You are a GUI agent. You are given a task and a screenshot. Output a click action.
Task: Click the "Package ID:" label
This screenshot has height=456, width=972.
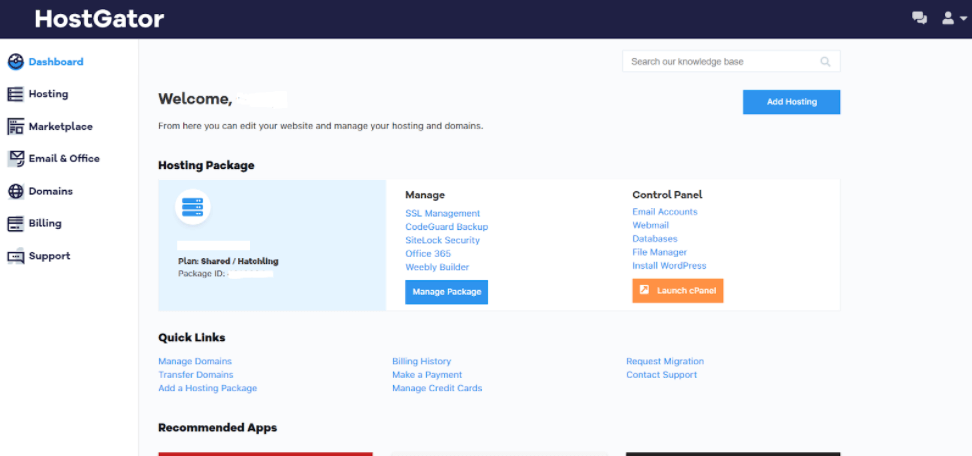(x=201, y=273)
